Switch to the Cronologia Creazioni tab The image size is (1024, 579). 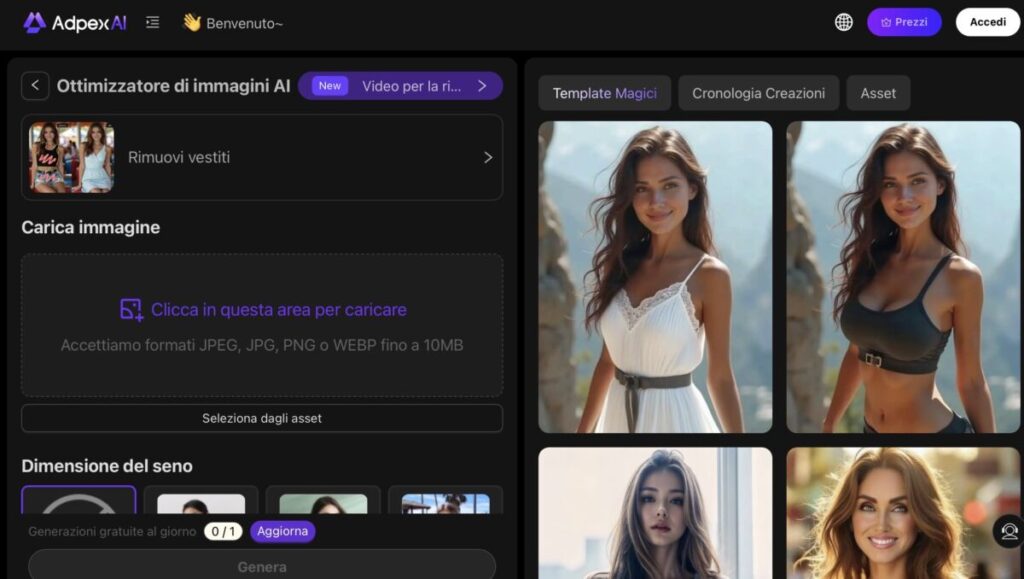[758, 93]
